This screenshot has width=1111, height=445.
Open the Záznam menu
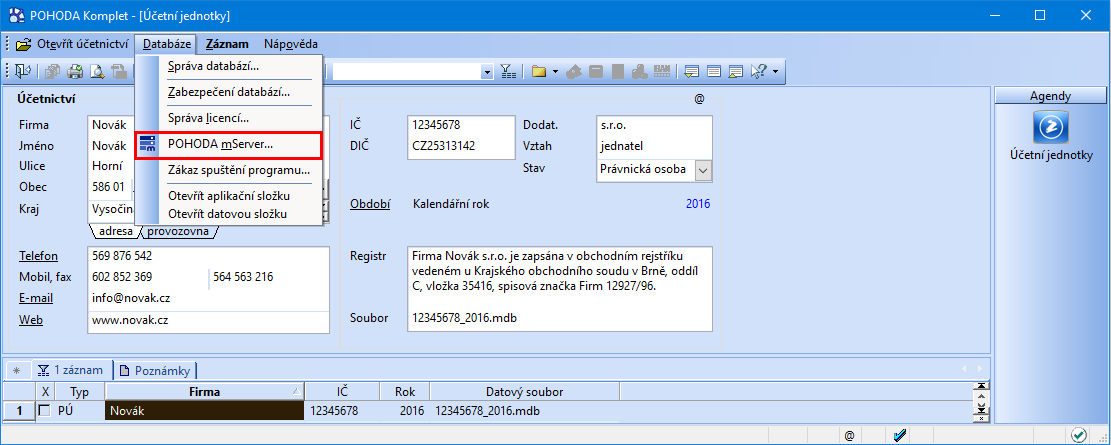(227, 44)
